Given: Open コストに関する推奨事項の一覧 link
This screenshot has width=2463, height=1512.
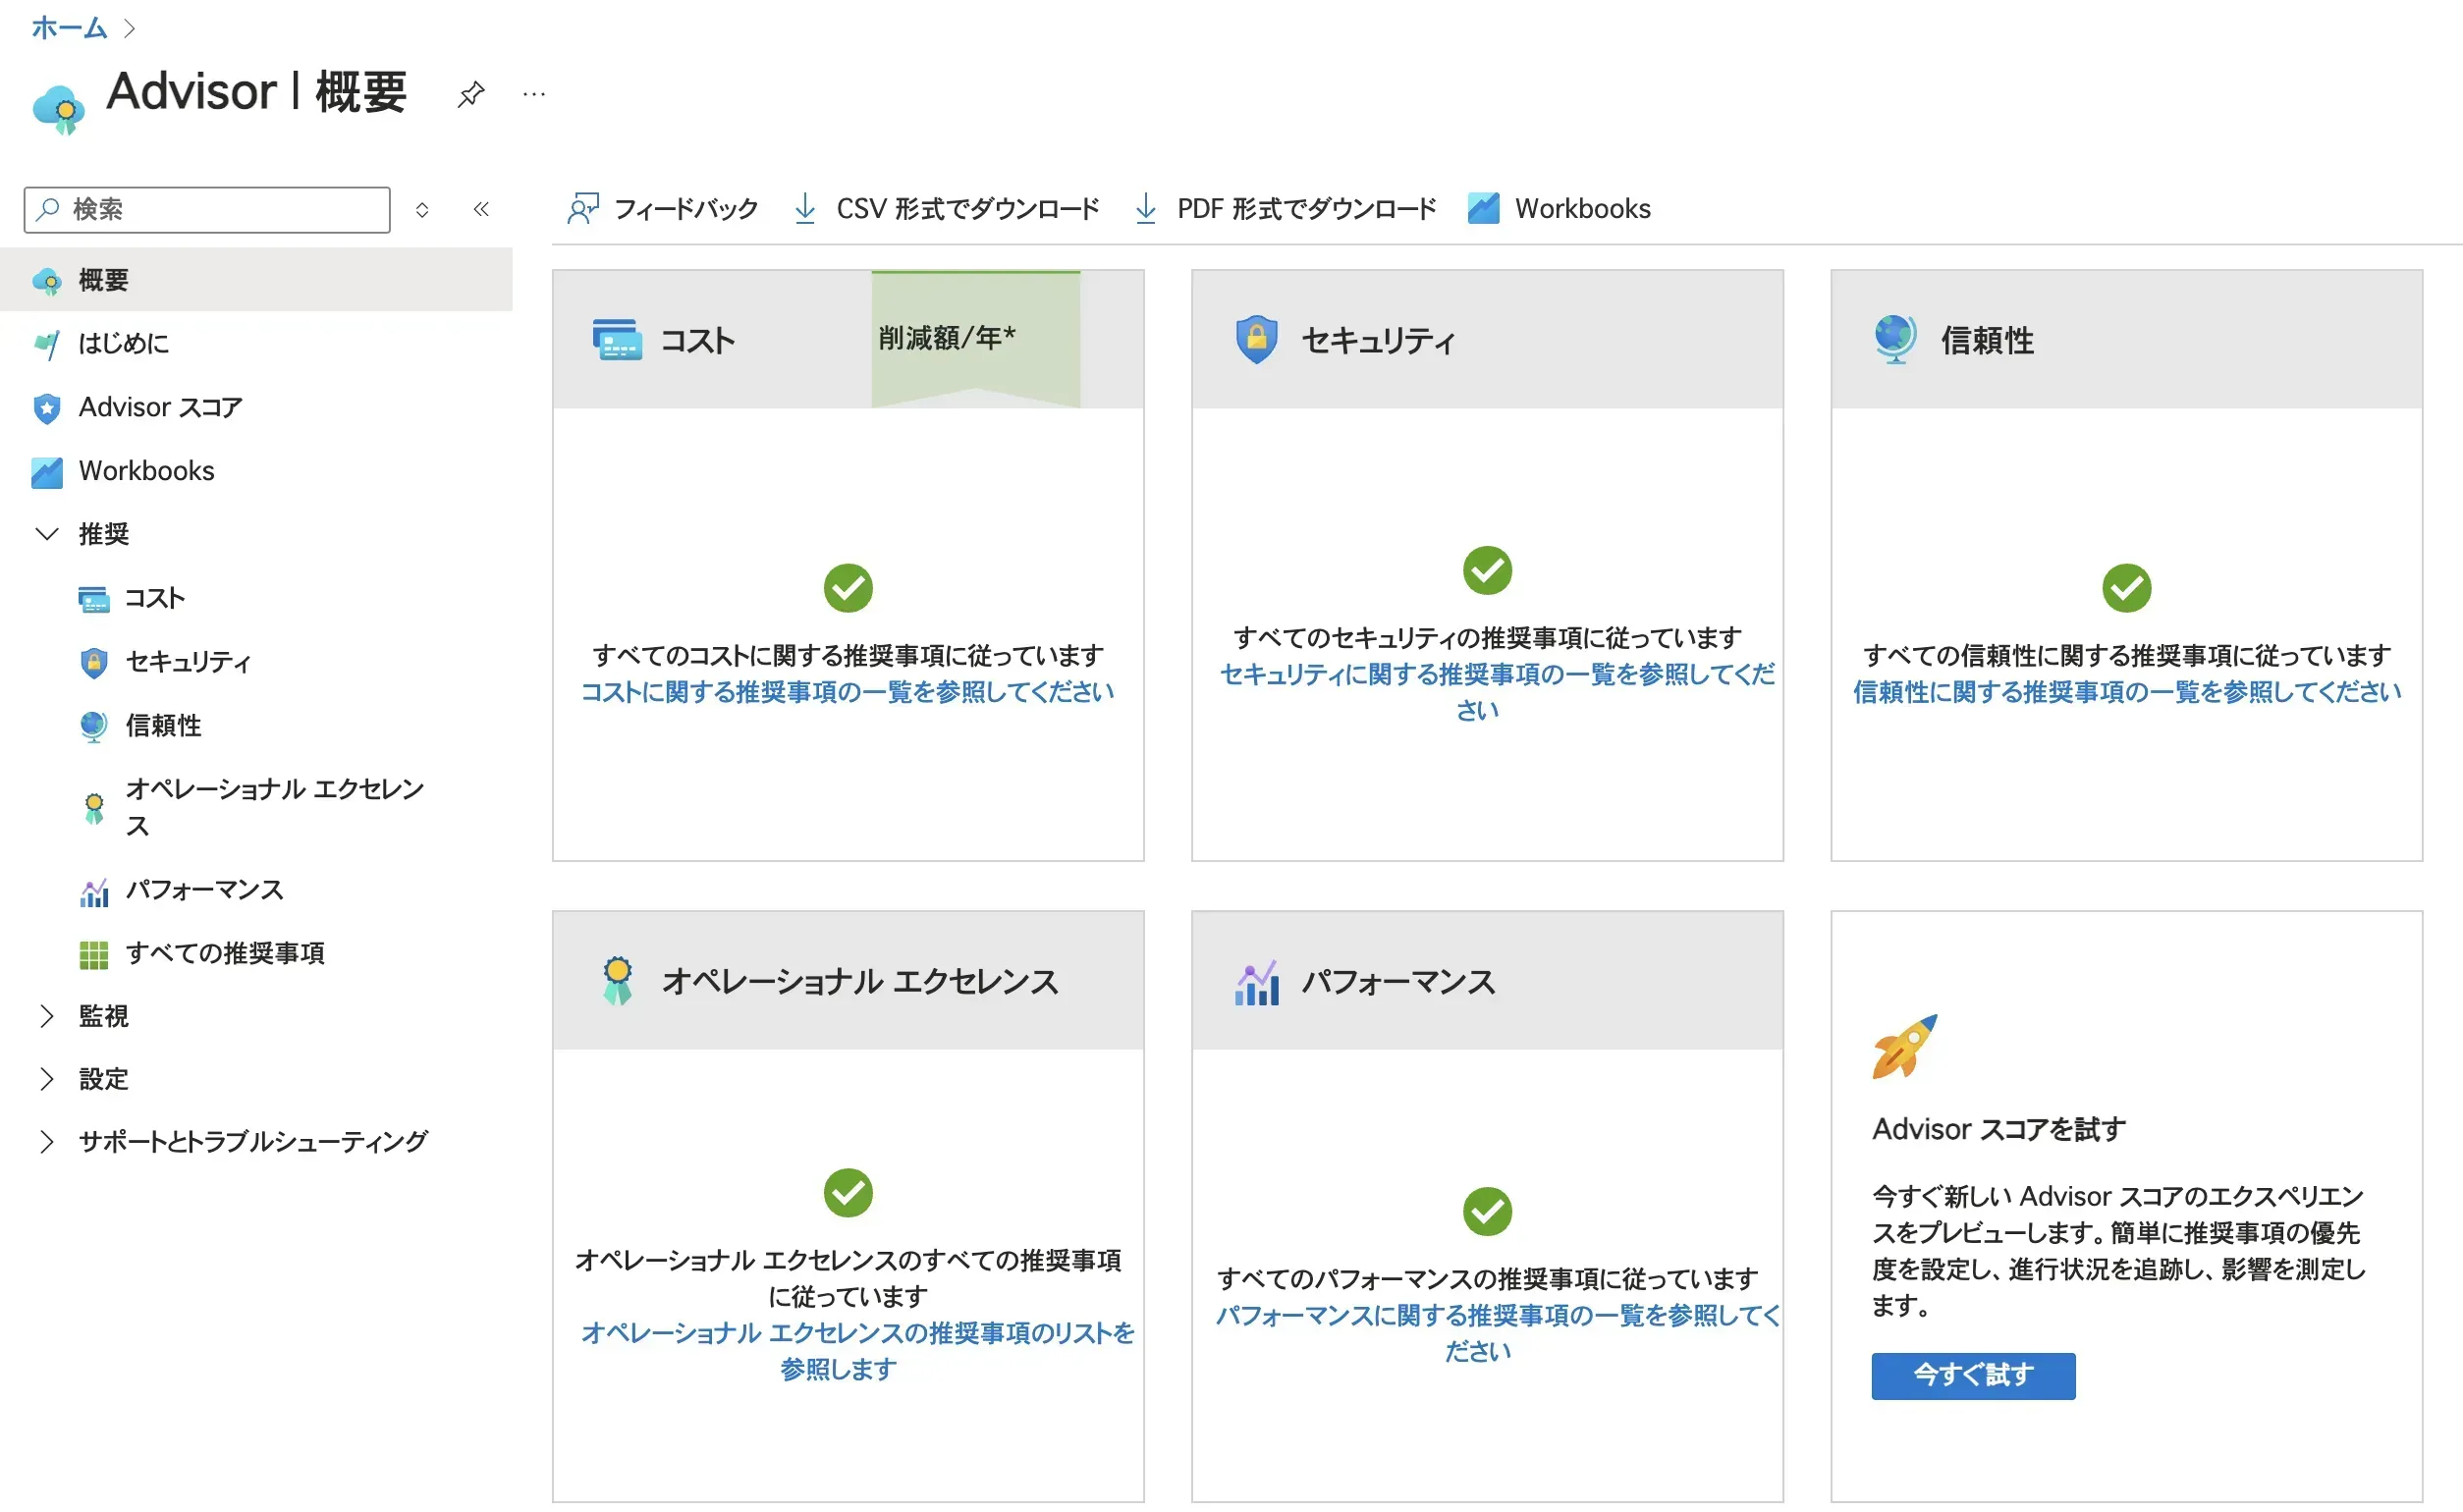Looking at the screenshot, I should point(847,692).
